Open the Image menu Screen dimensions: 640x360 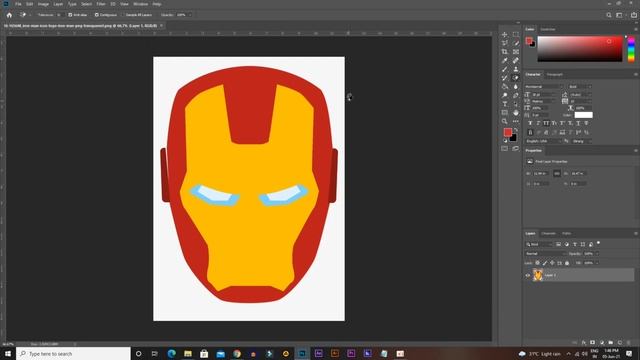pos(43,4)
